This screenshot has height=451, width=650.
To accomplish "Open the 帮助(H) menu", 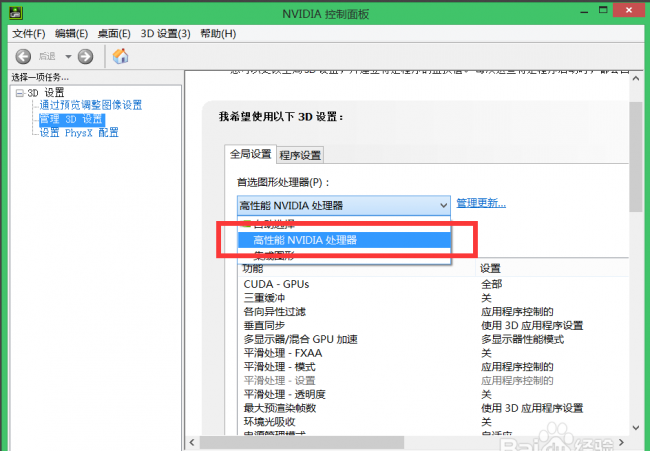I will [x=218, y=34].
